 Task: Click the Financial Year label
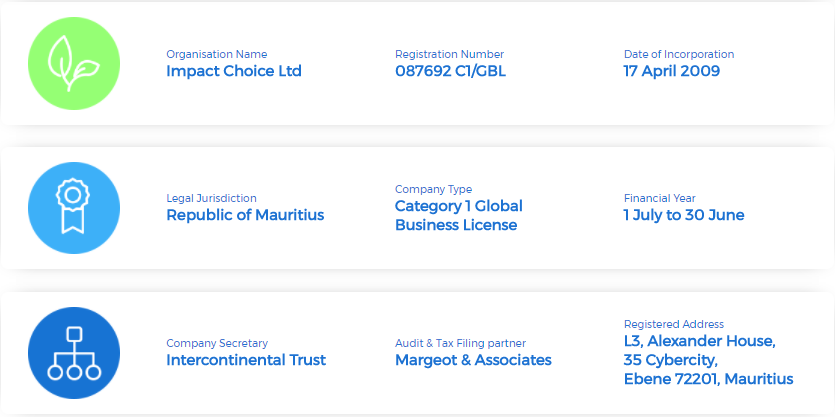659,198
